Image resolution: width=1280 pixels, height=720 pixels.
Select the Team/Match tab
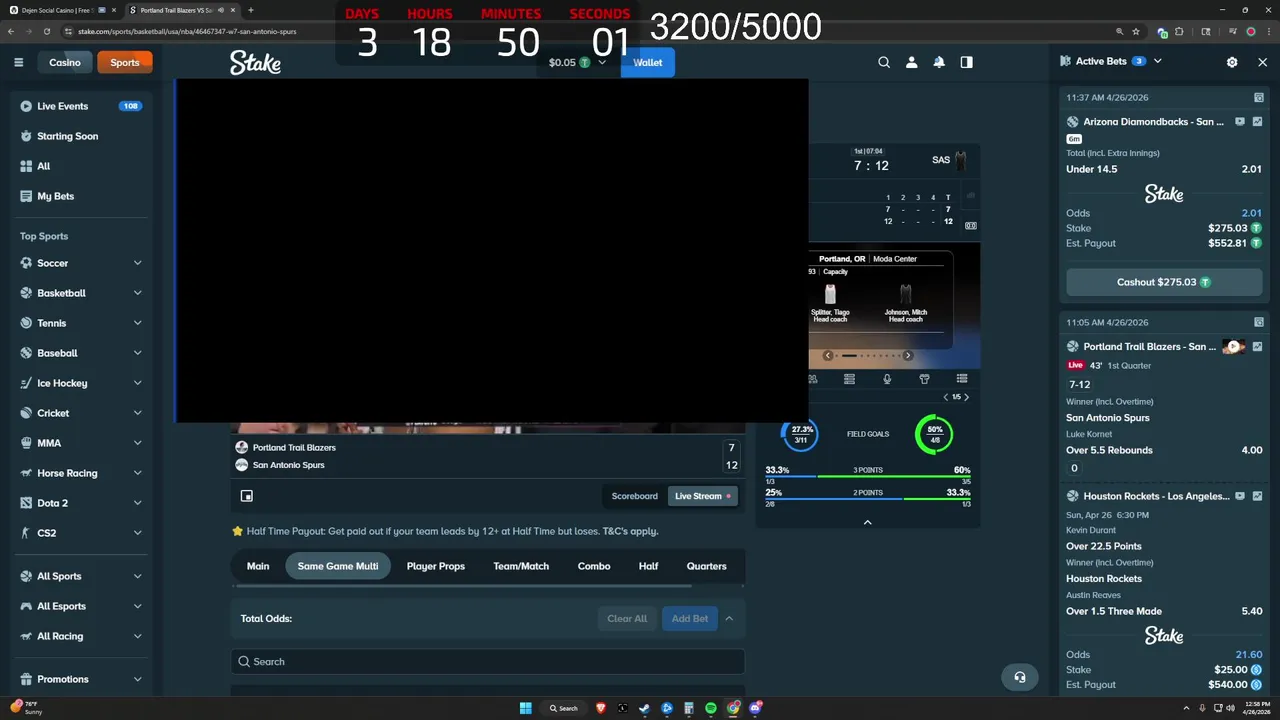pyautogui.click(x=521, y=566)
